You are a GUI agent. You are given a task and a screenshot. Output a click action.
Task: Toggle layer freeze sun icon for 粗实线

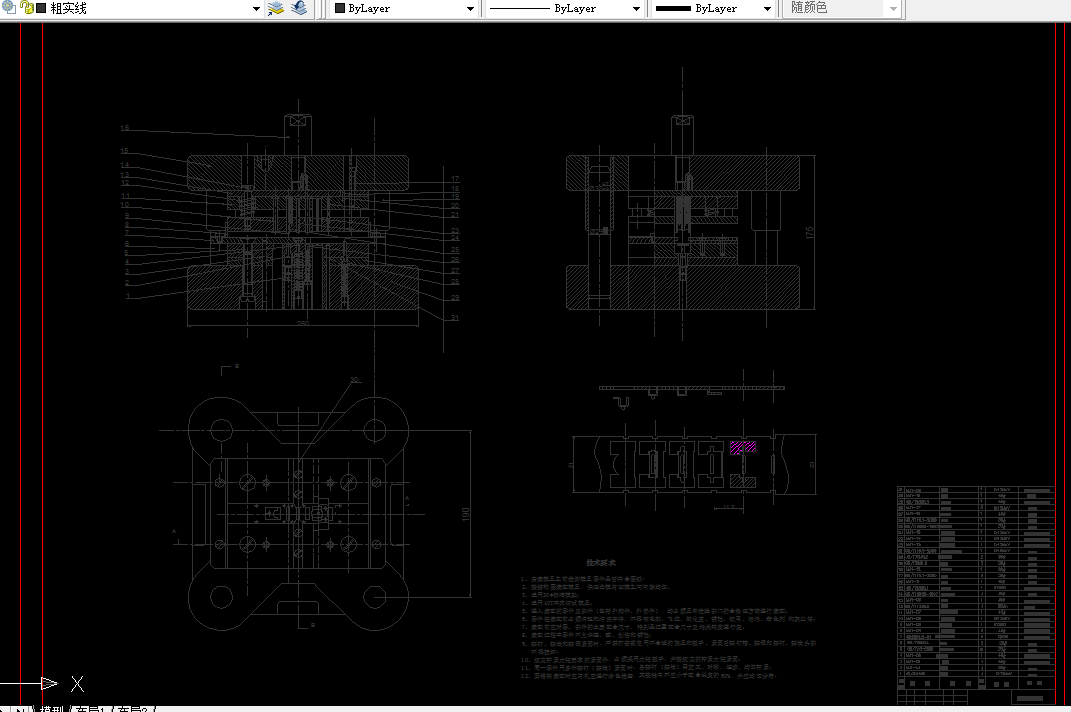point(8,7)
